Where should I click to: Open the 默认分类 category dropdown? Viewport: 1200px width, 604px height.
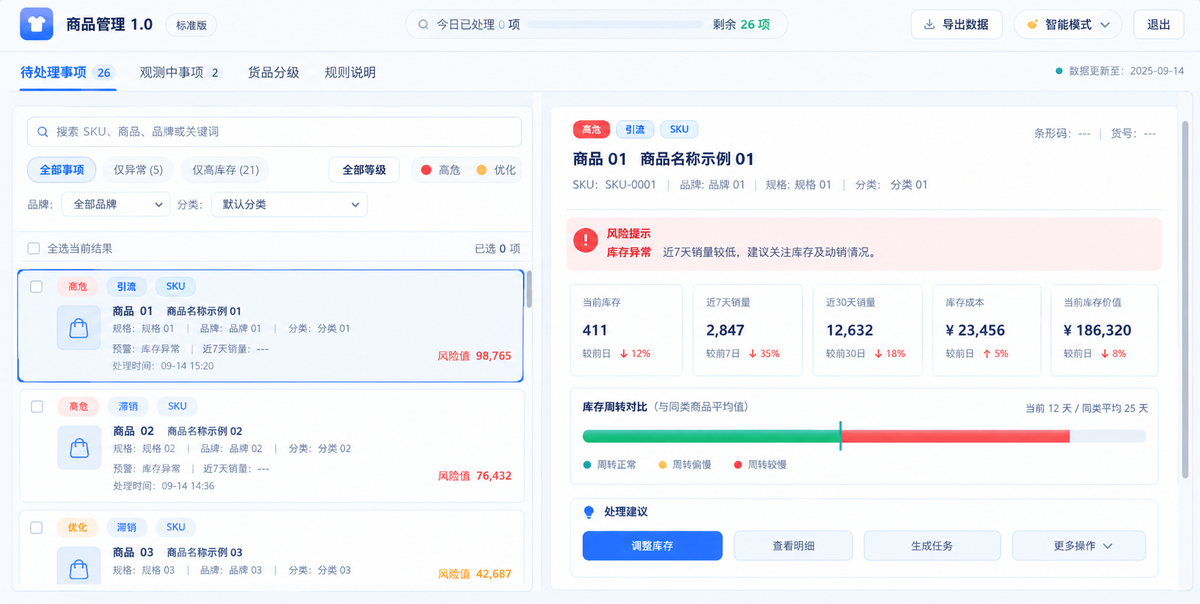[x=289, y=204]
